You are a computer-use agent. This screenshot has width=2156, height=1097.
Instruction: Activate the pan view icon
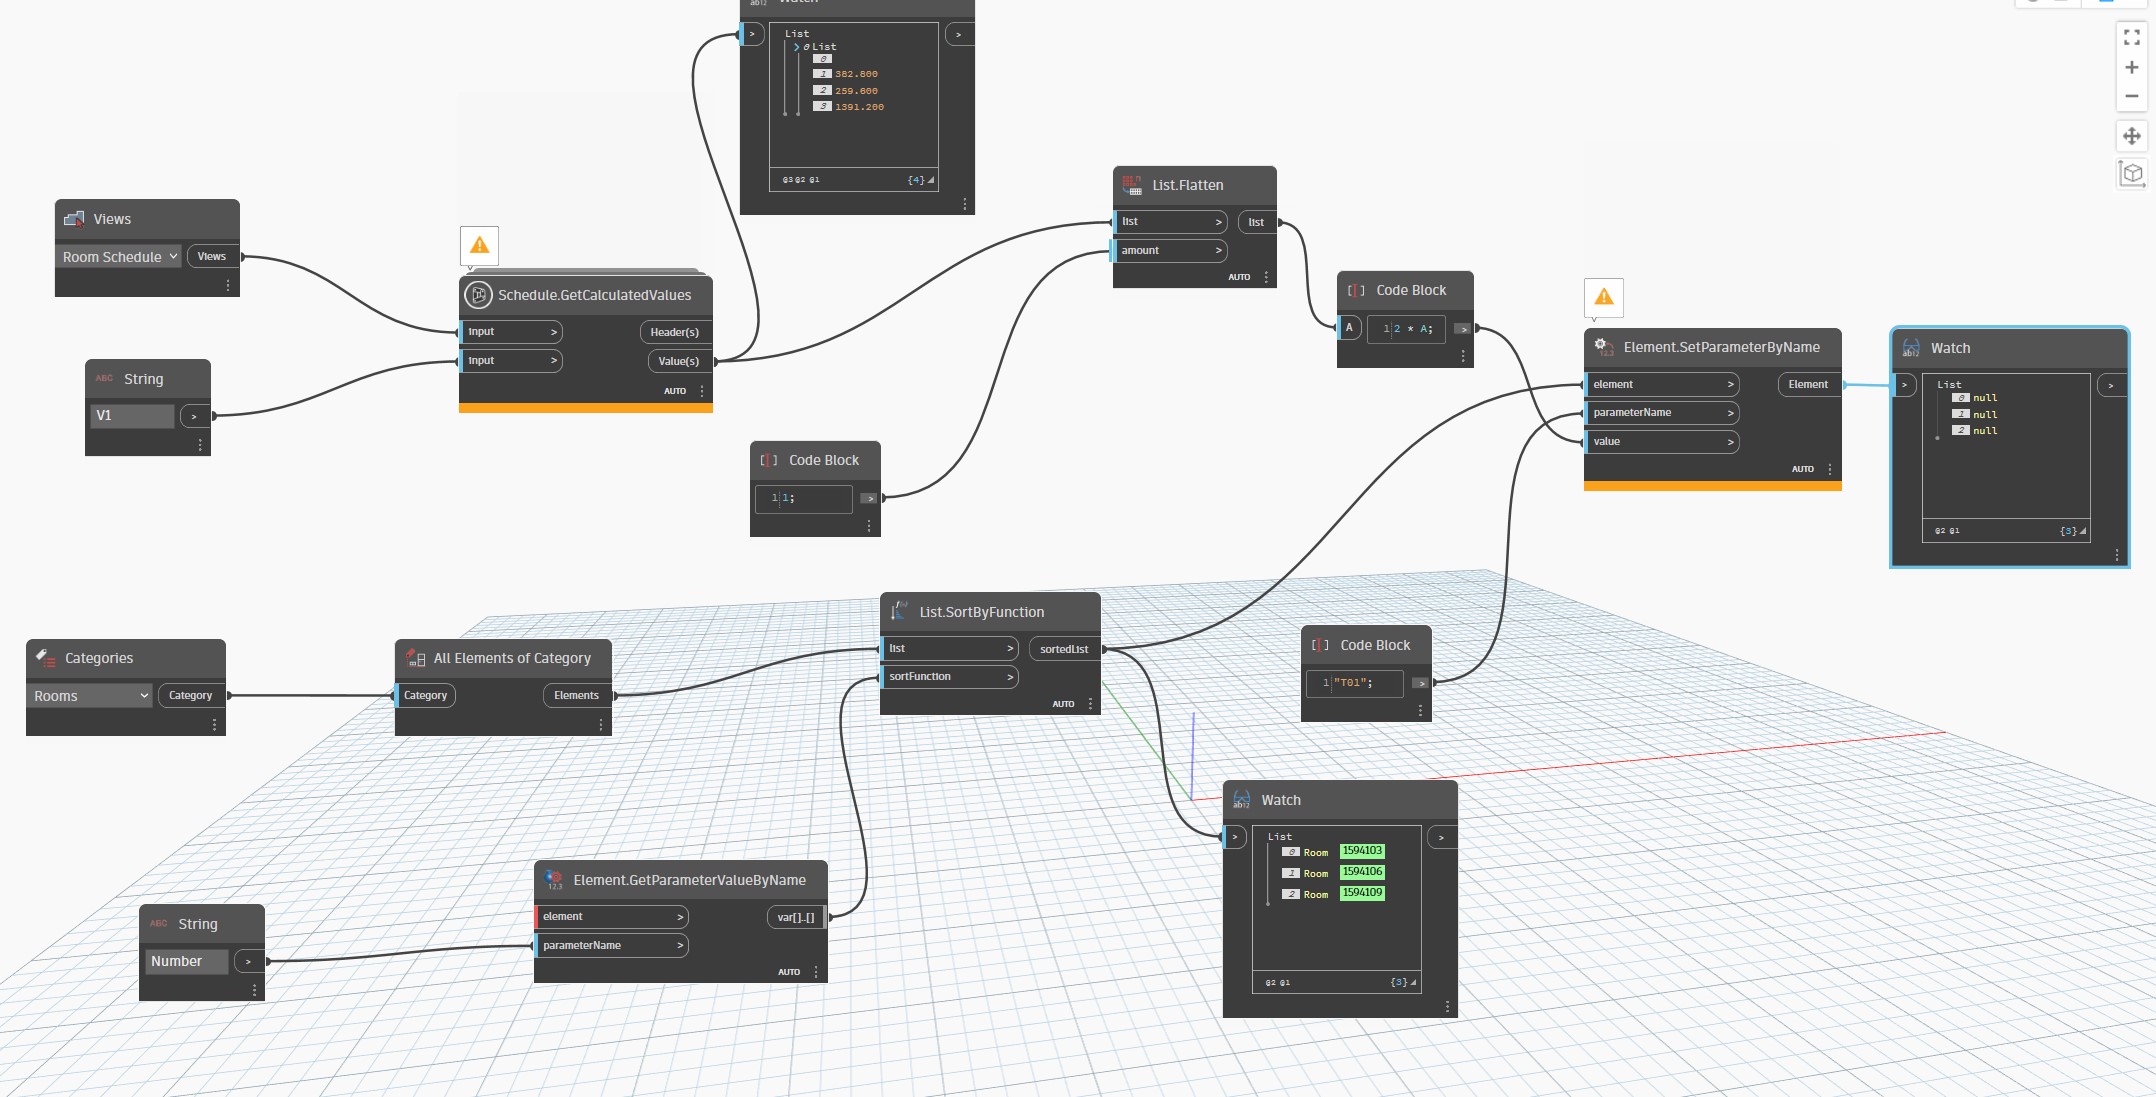2131,136
